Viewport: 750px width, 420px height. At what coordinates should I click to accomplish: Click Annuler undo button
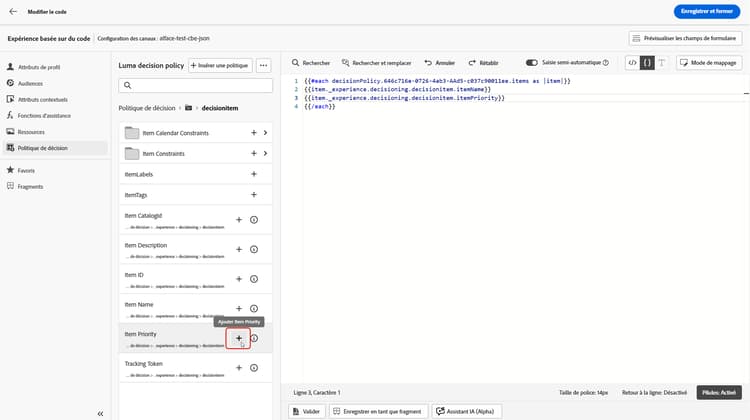click(x=440, y=63)
